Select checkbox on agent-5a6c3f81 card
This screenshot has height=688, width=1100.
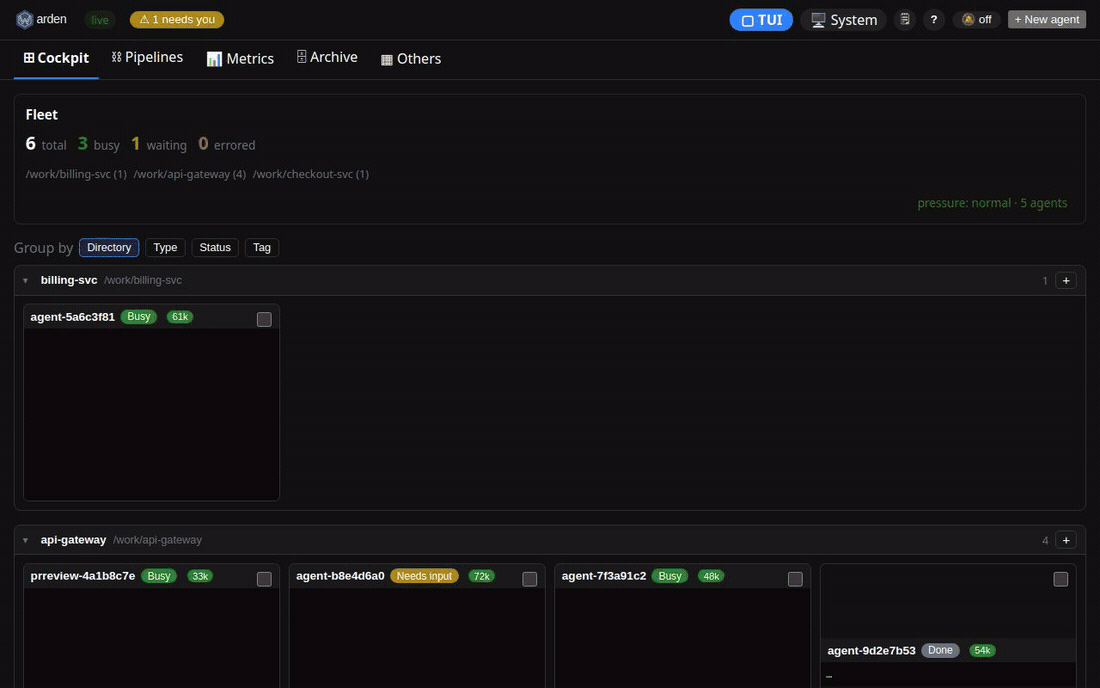tap(264, 319)
